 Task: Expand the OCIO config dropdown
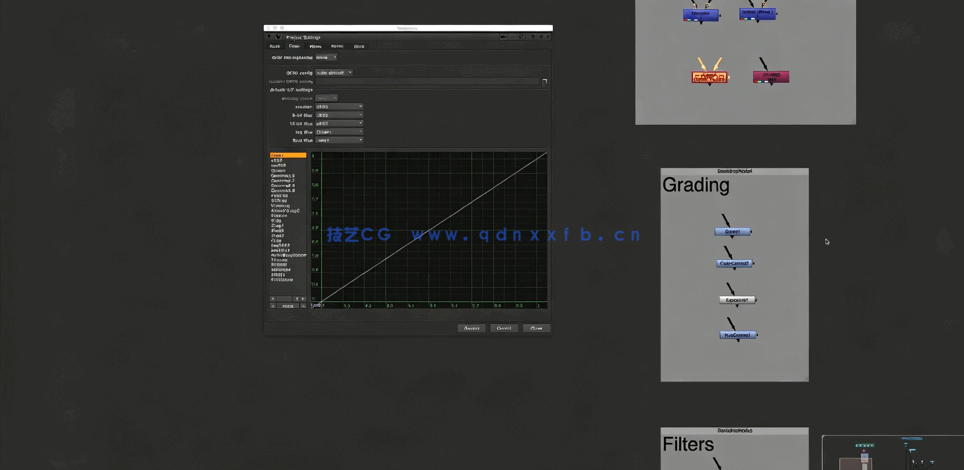[334, 73]
